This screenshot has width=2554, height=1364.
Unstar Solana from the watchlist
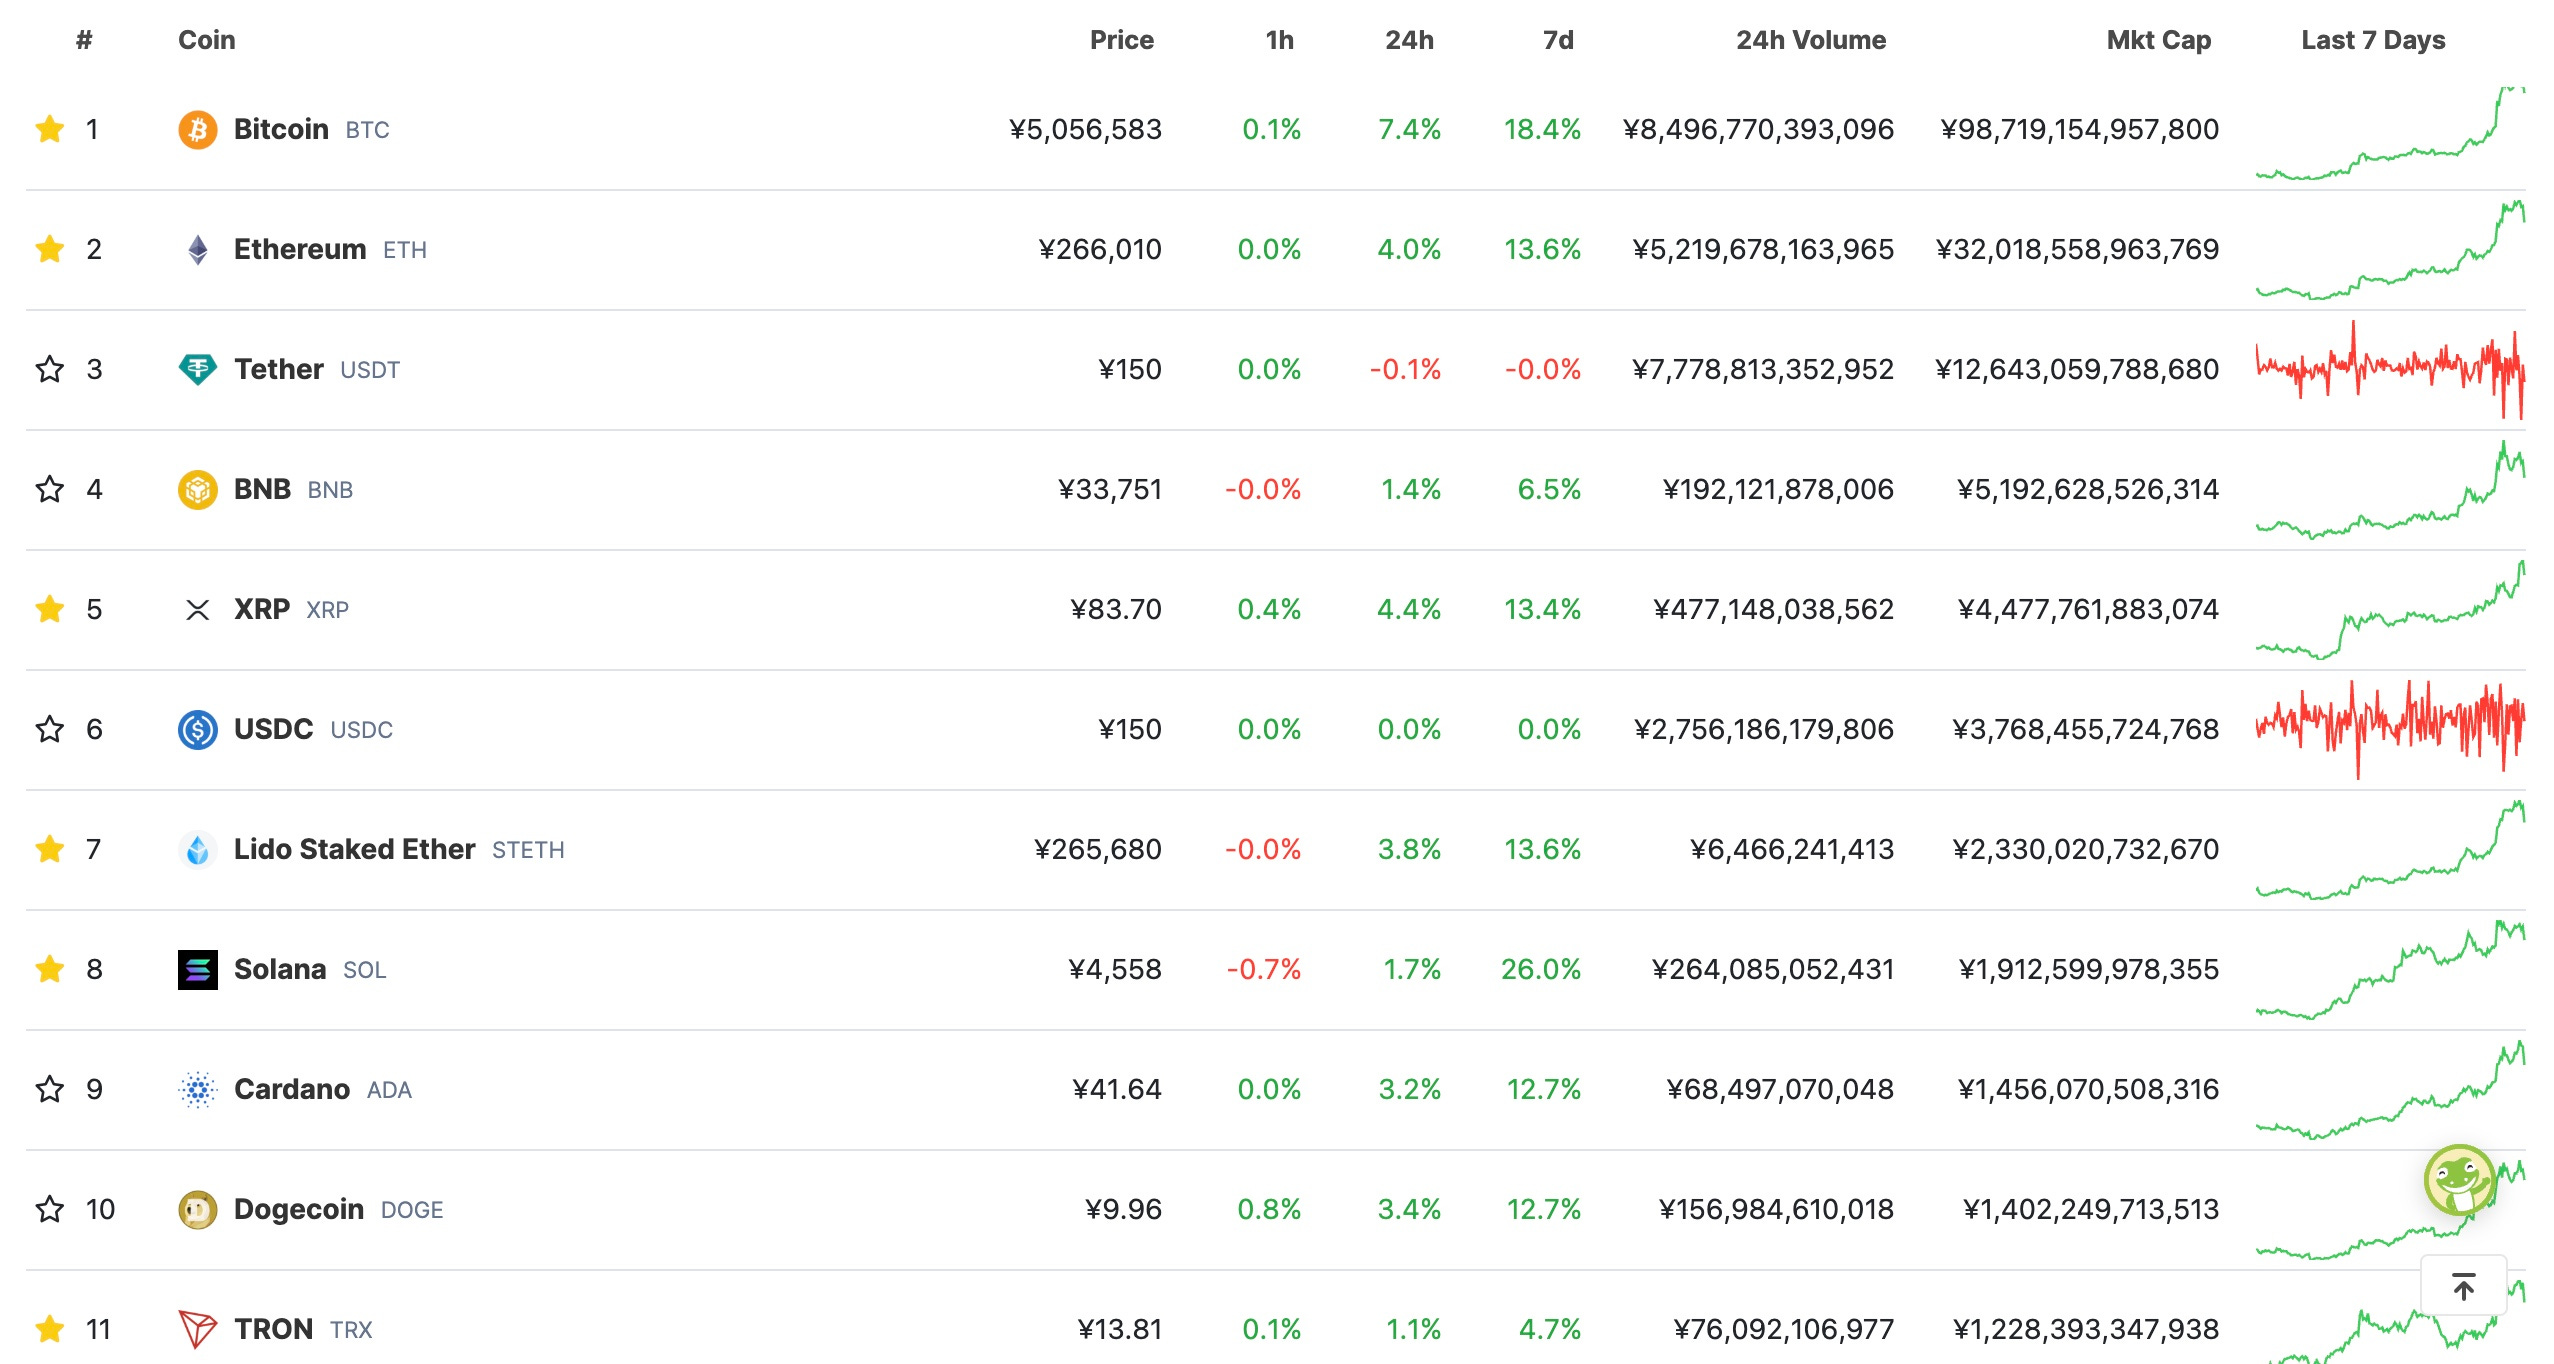tap(50, 969)
